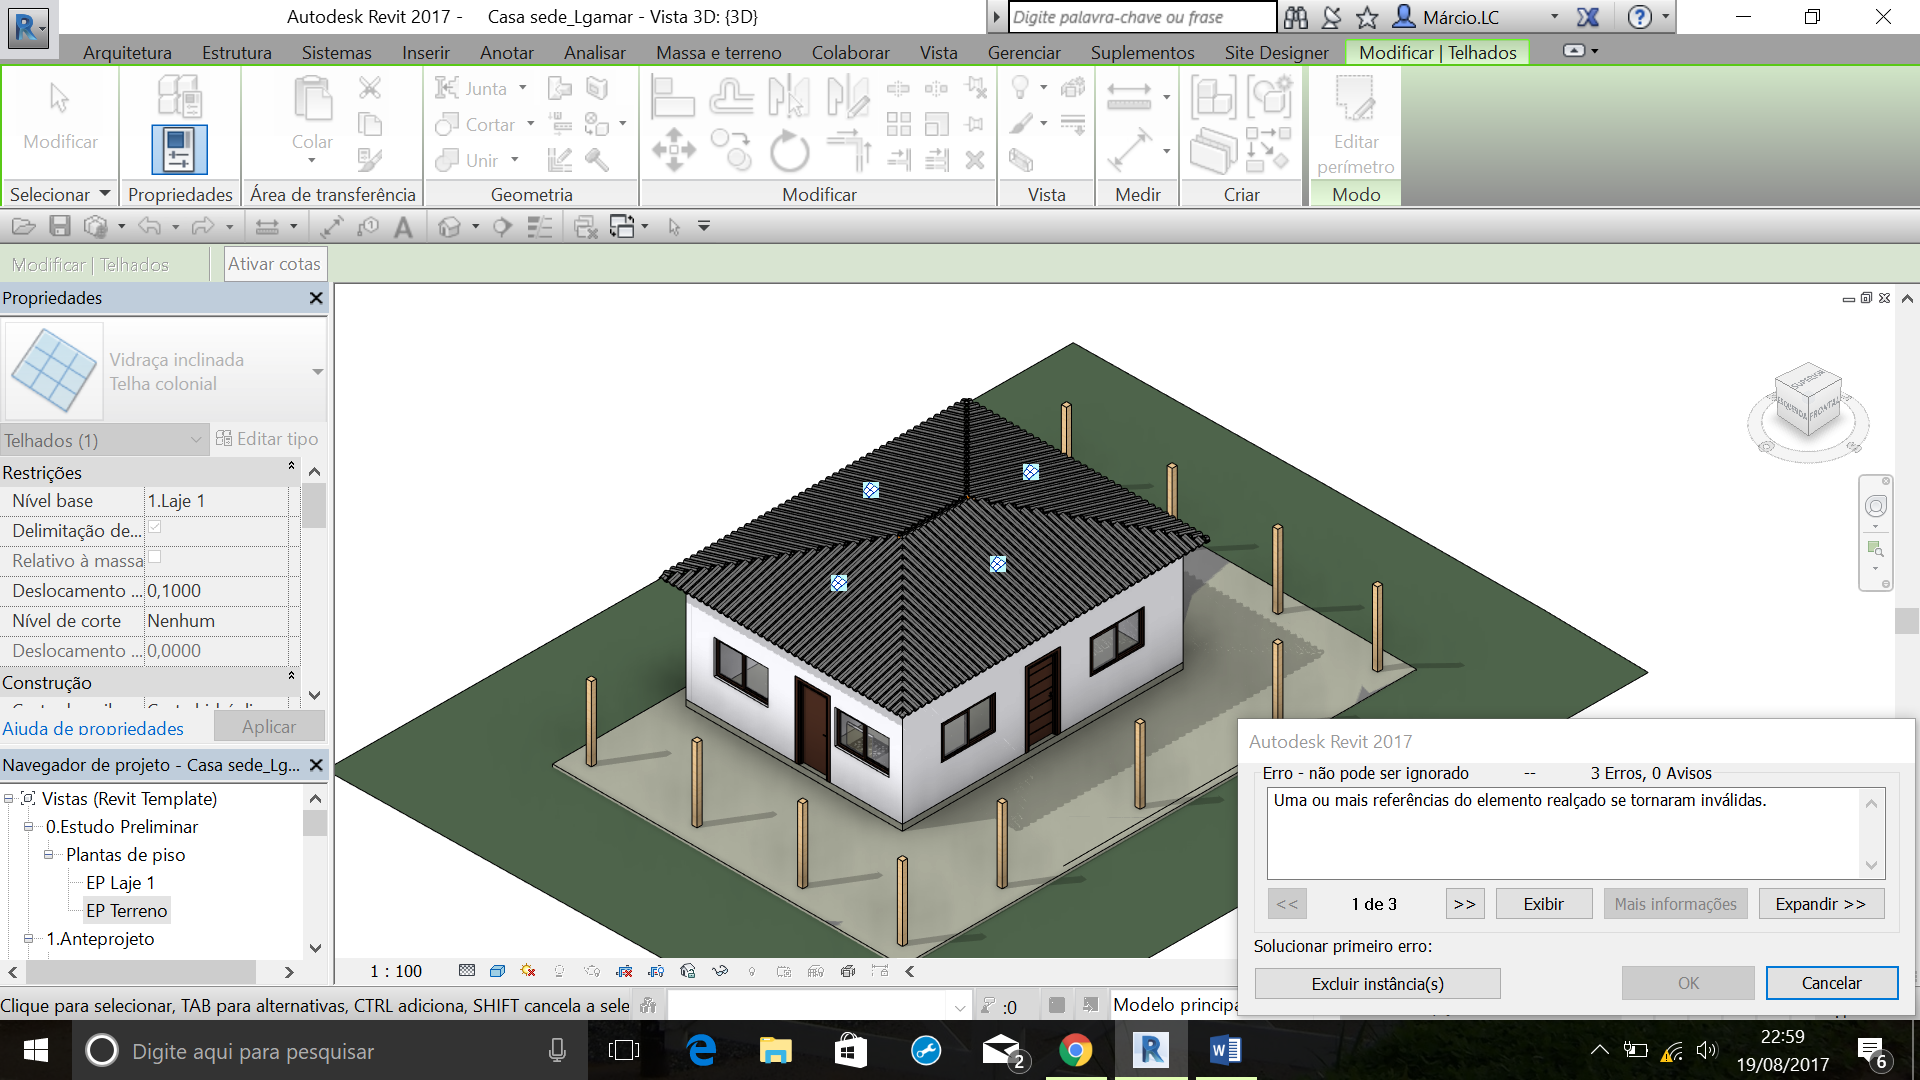Viewport: 1920px width, 1080px height.
Task: Open the Ajuda de propriedades link
Action: pyautogui.click(x=93, y=729)
